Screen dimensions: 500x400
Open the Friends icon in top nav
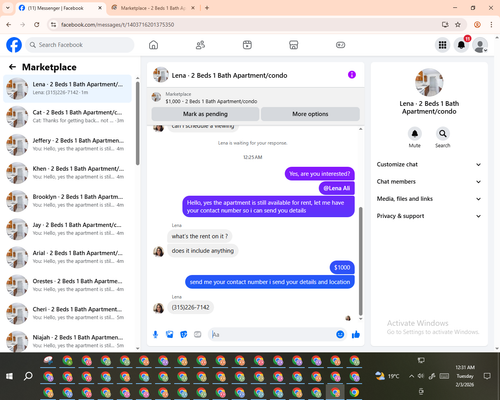tap(200, 45)
